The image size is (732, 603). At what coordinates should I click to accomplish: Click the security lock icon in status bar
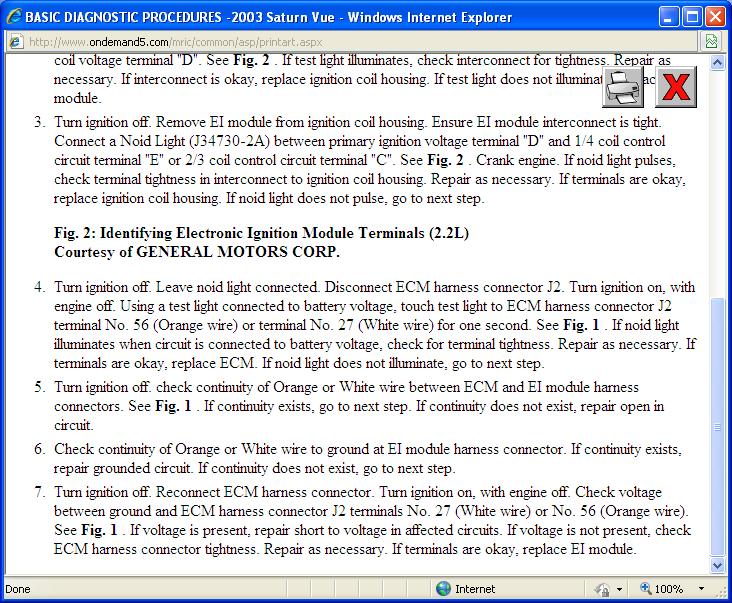(602, 589)
